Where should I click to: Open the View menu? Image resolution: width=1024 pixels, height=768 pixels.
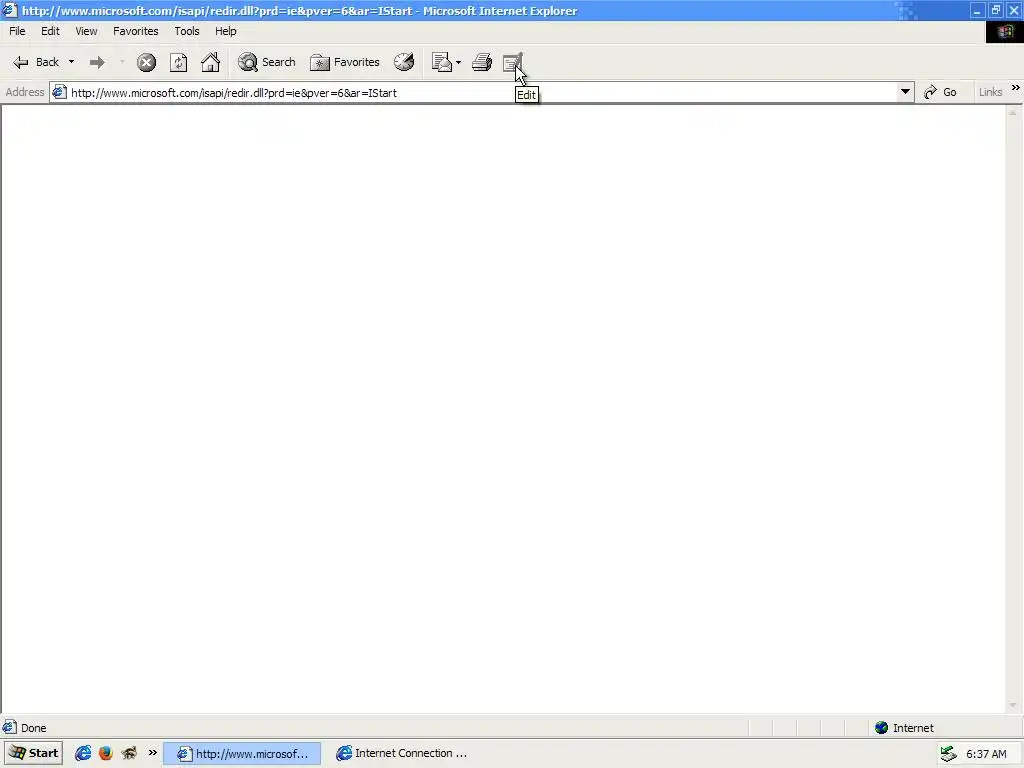(86, 31)
